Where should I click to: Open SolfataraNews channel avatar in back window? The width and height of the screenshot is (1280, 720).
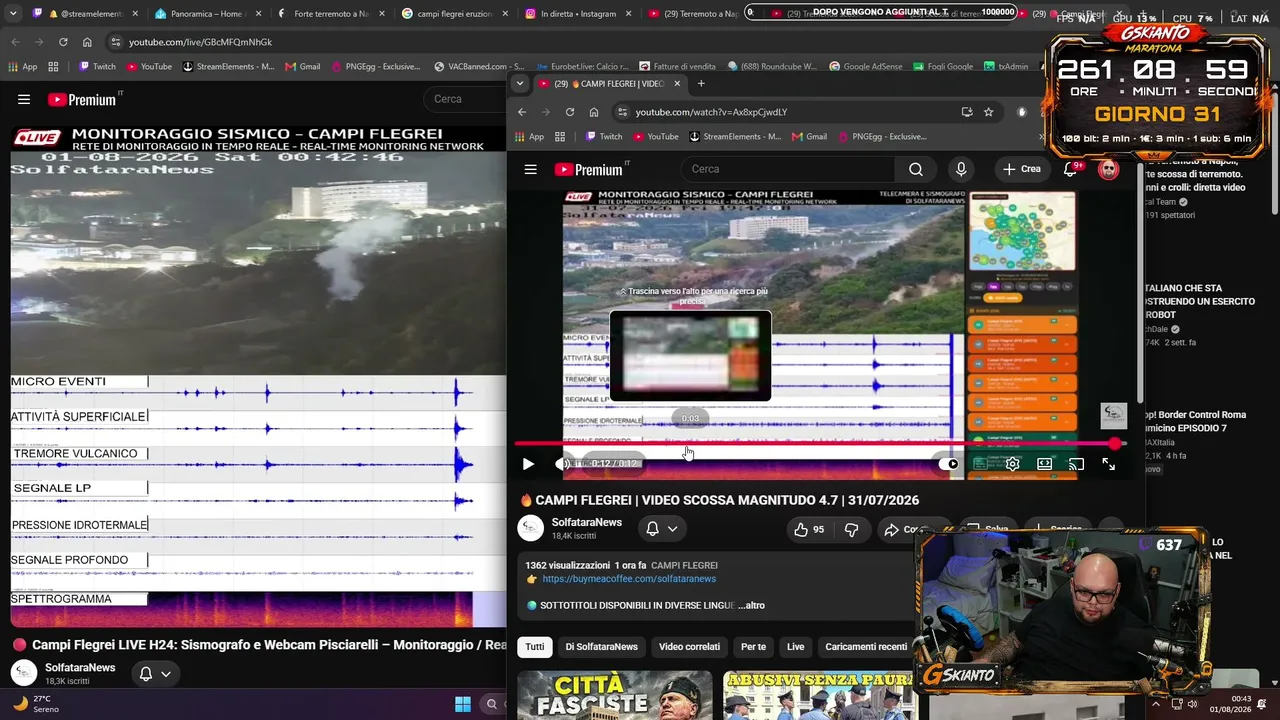click(24, 673)
